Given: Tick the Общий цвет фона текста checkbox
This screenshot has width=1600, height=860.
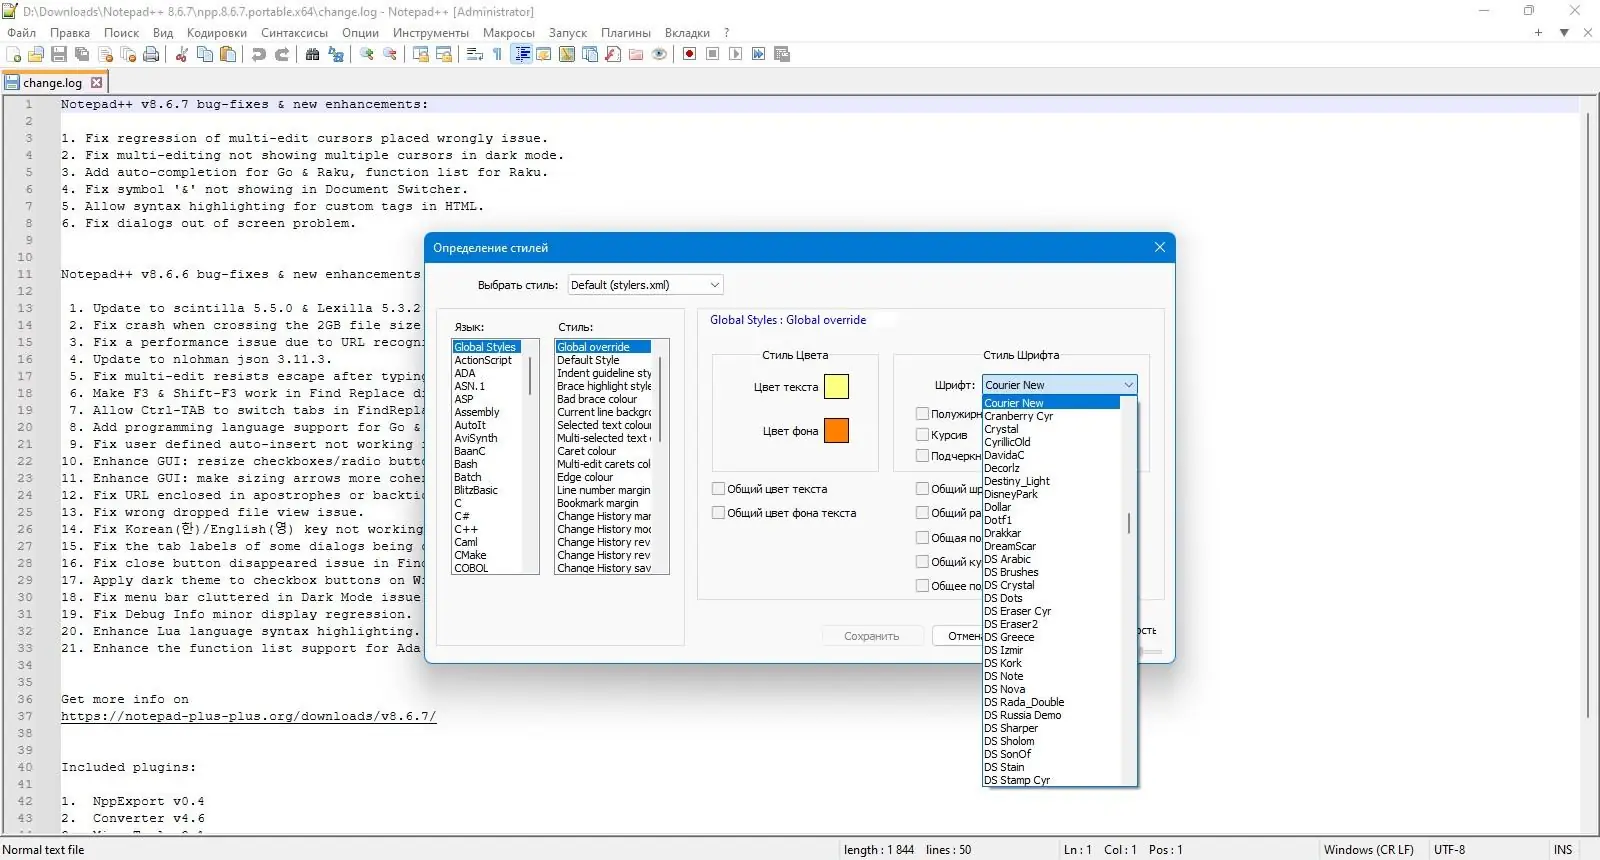Looking at the screenshot, I should [x=718, y=513].
